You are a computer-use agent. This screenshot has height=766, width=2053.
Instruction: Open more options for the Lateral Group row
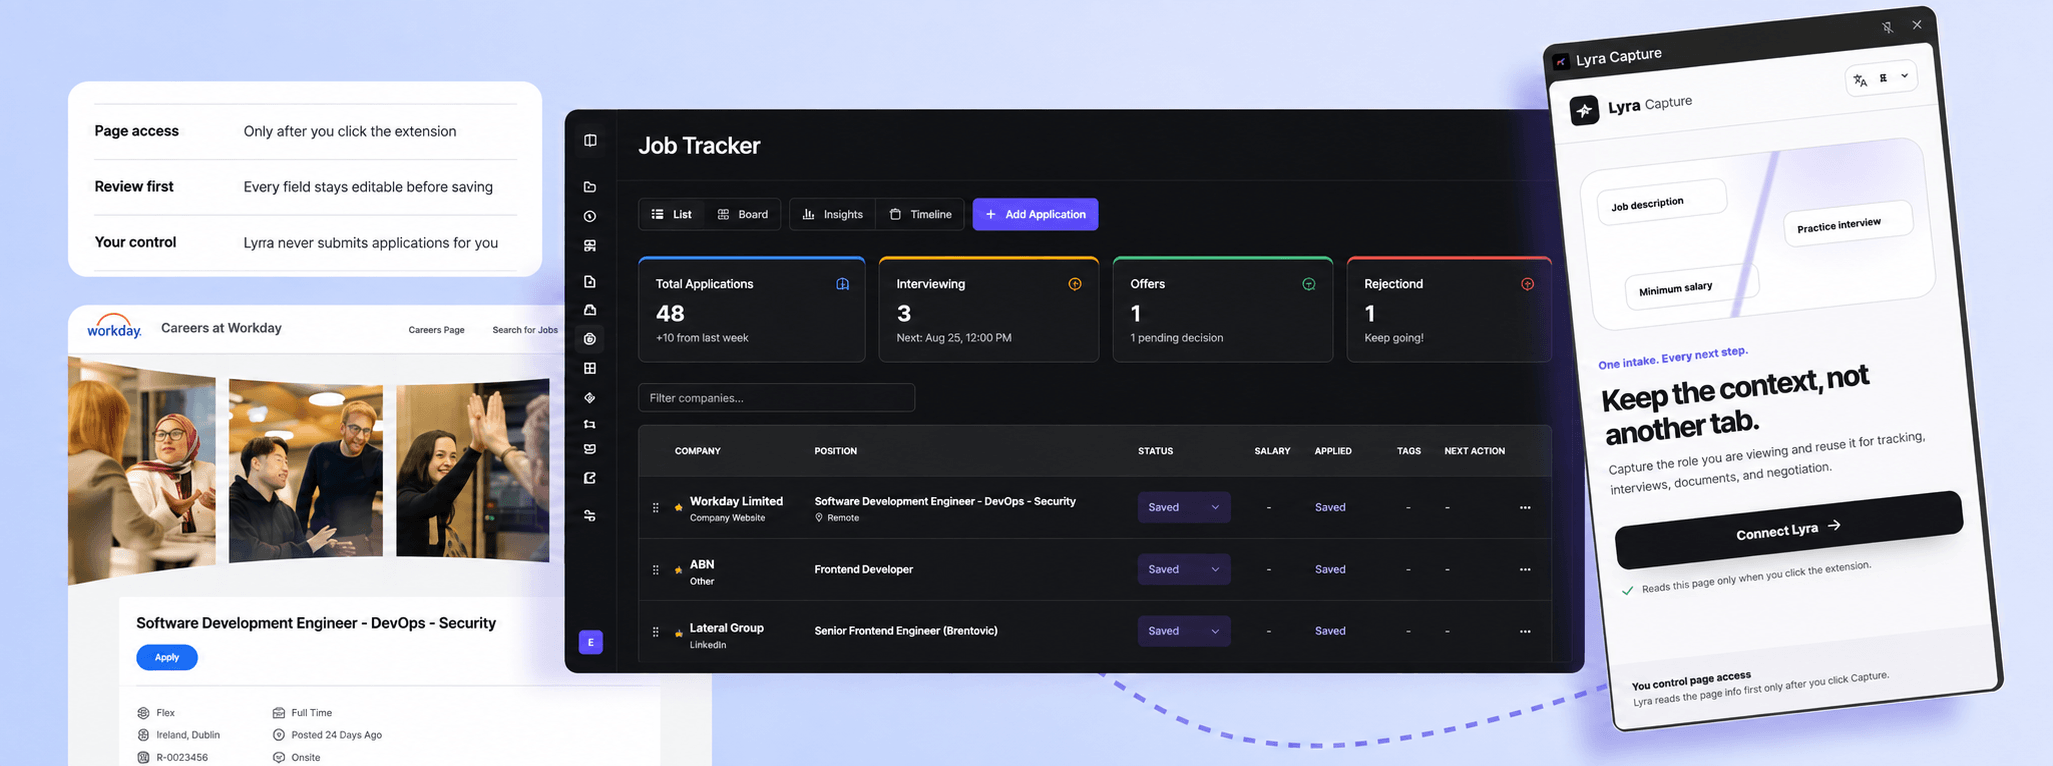coord(1525,632)
